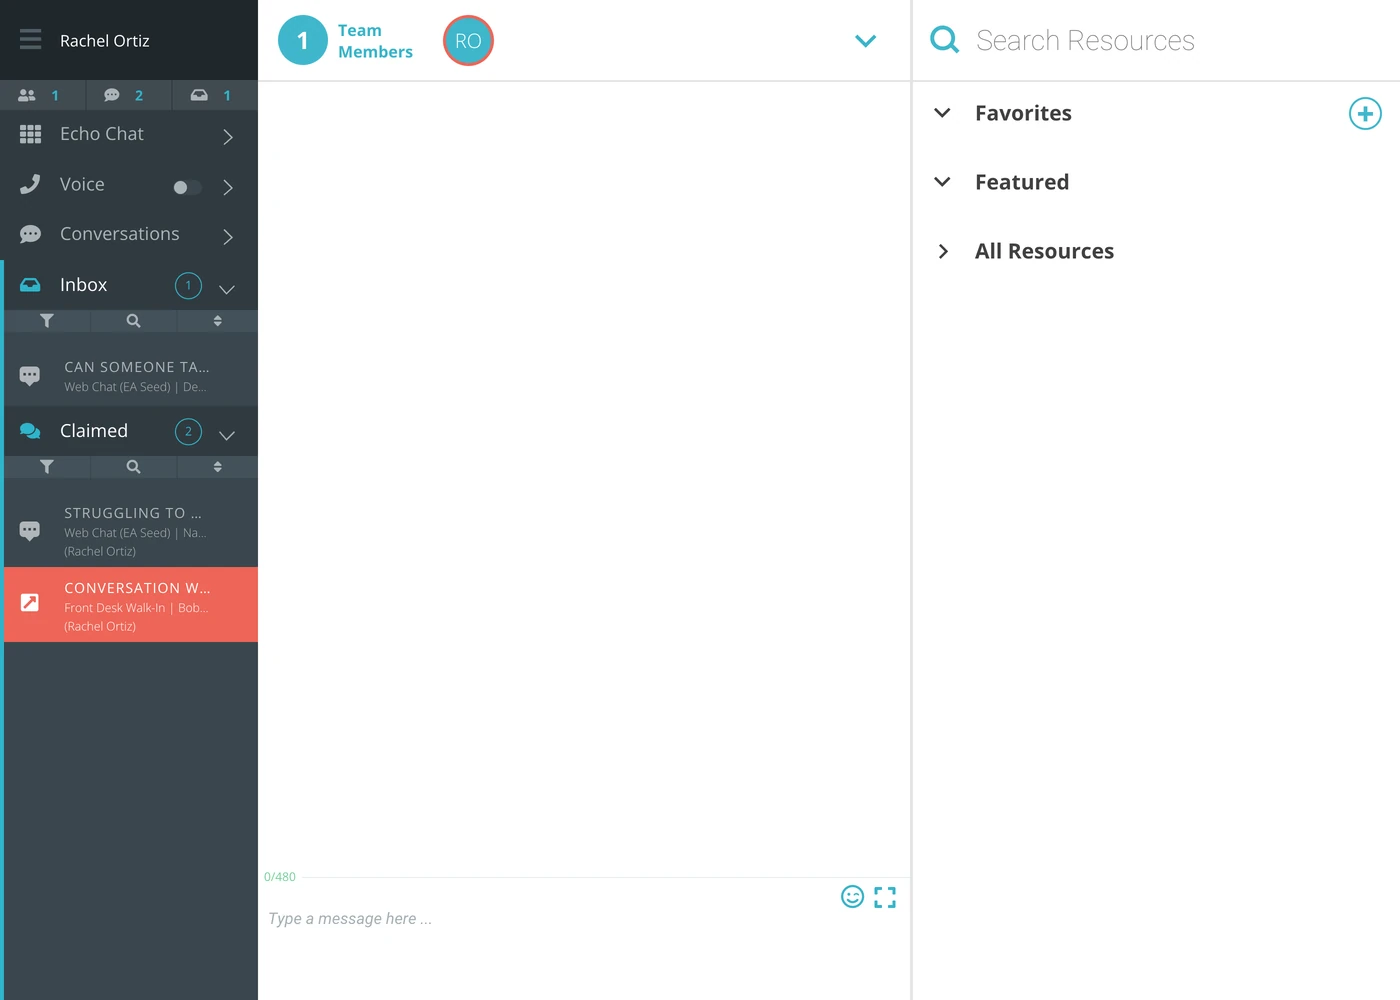Expand the Echo Chat section arrow

[228, 136]
